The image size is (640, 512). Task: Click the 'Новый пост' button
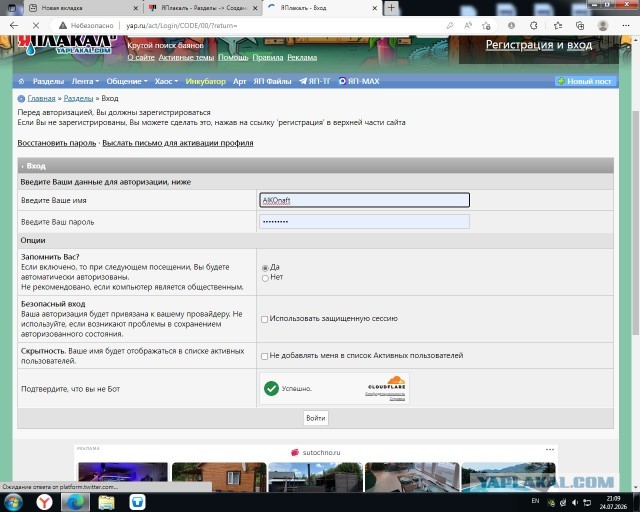[585, 81]
